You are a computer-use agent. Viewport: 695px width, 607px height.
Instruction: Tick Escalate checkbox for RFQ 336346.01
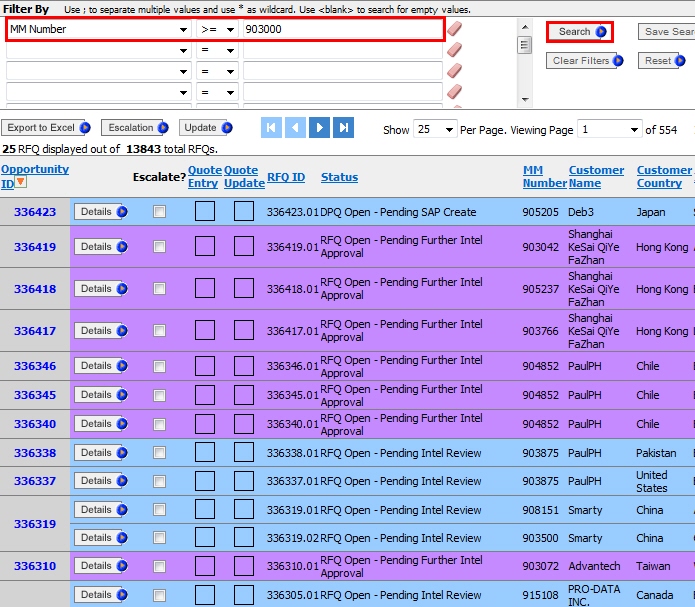point(160,366)
